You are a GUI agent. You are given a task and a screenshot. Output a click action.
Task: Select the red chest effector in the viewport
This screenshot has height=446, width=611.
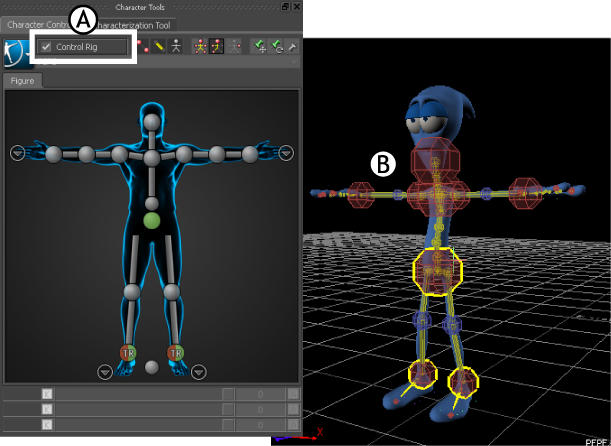click(x=438, y=196)
